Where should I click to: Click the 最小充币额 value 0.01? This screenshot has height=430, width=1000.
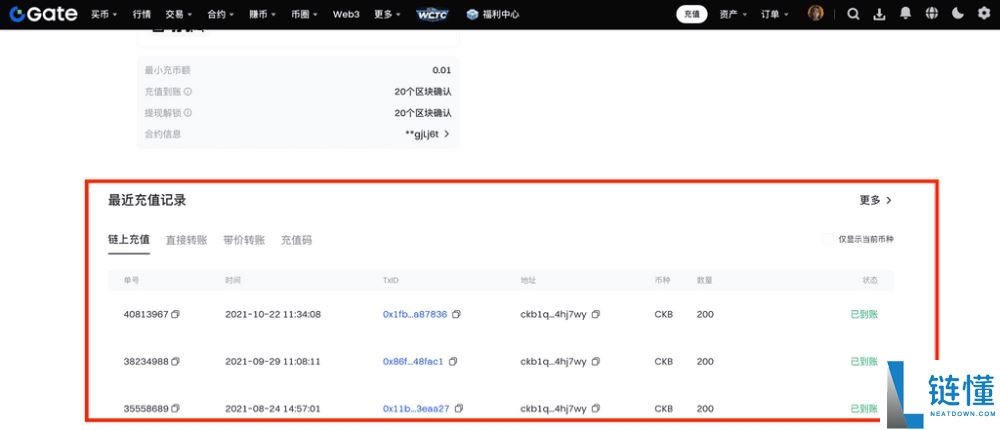click(441, 70)
